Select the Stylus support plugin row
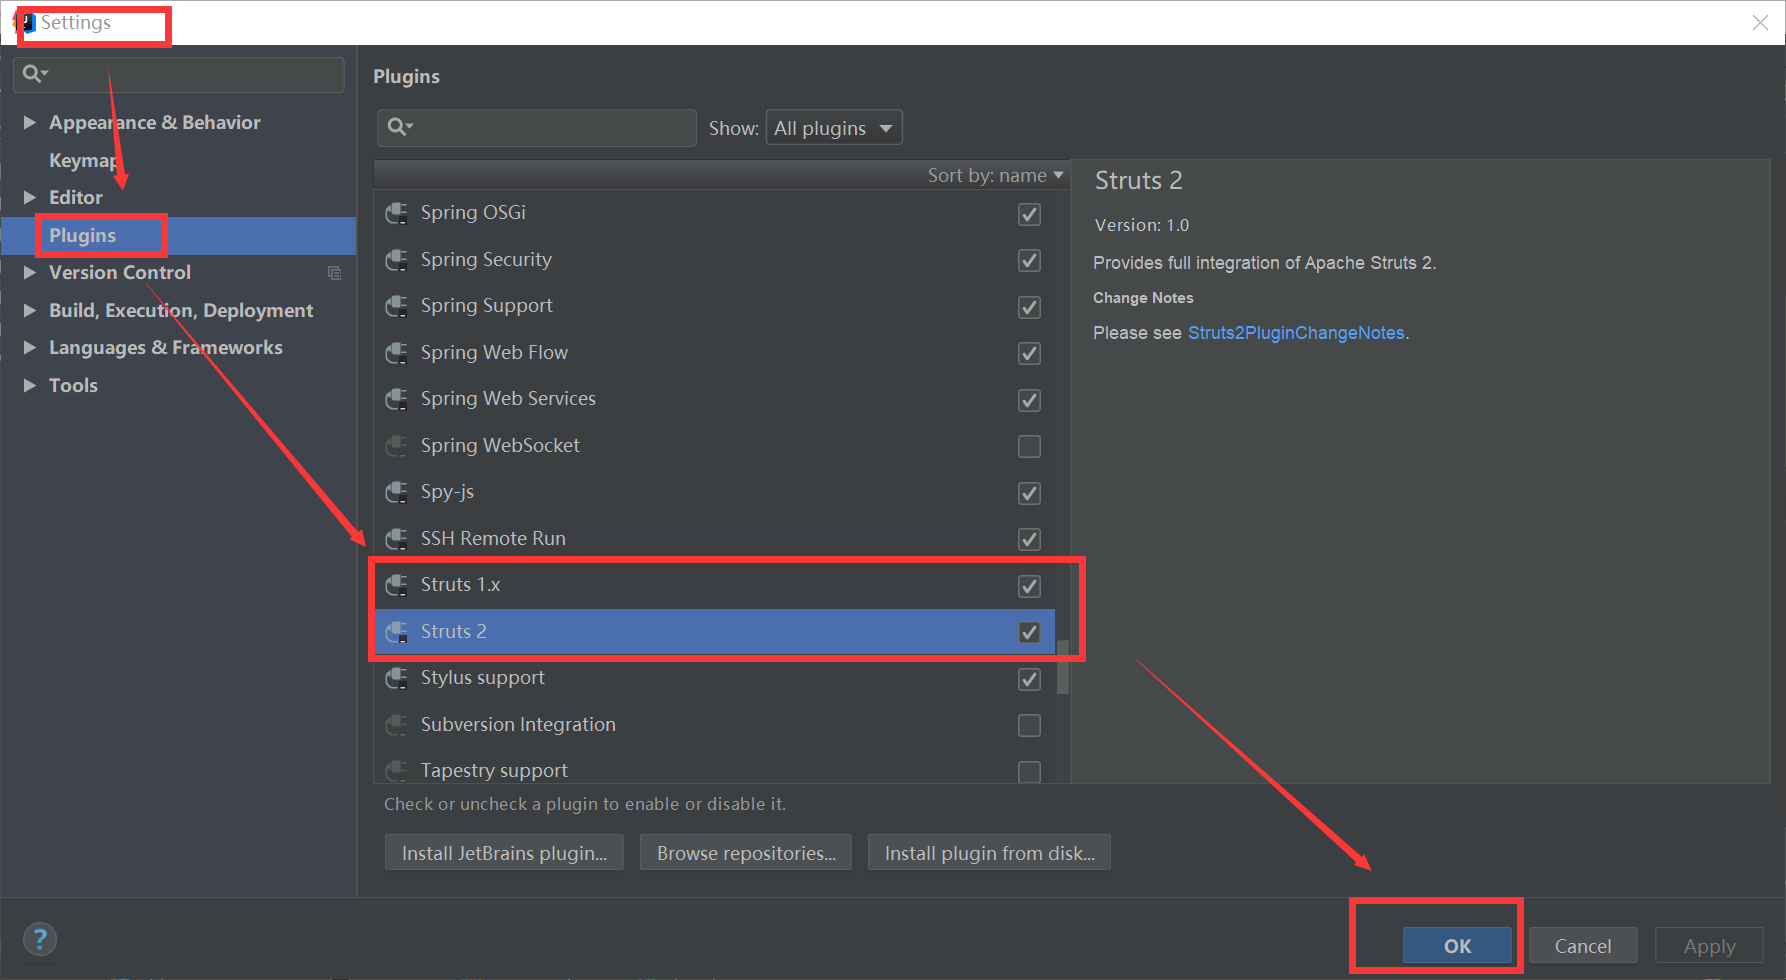1786x980 pixels. (714, 678)
